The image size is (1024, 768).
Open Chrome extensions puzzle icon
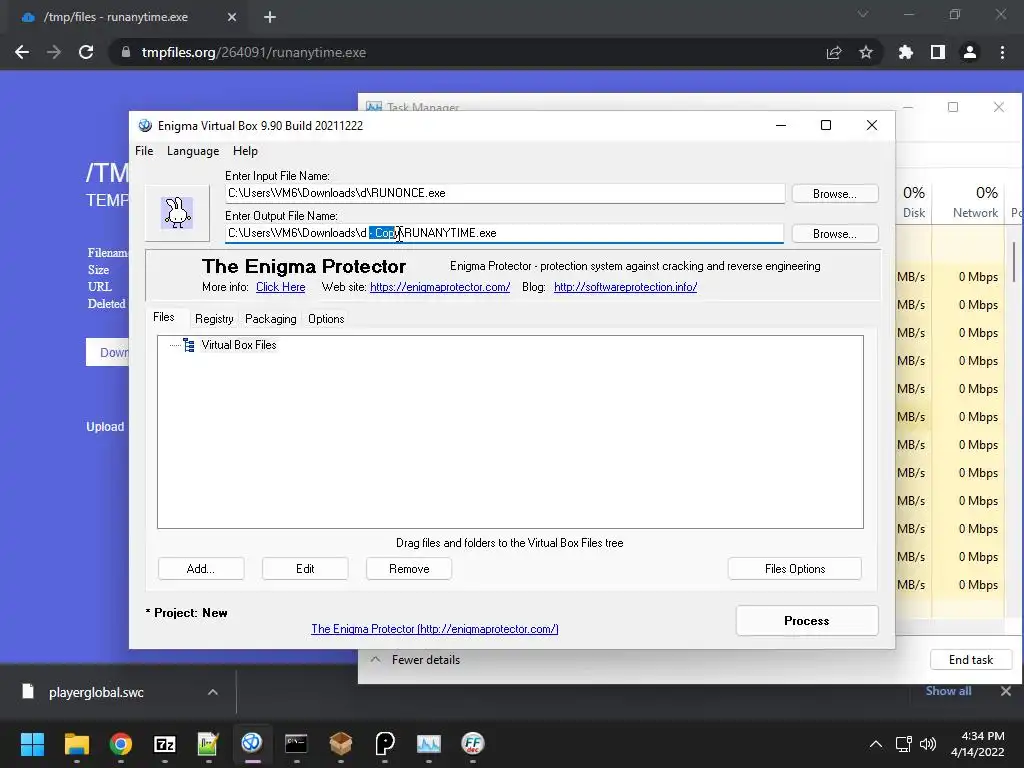point(906,52)
